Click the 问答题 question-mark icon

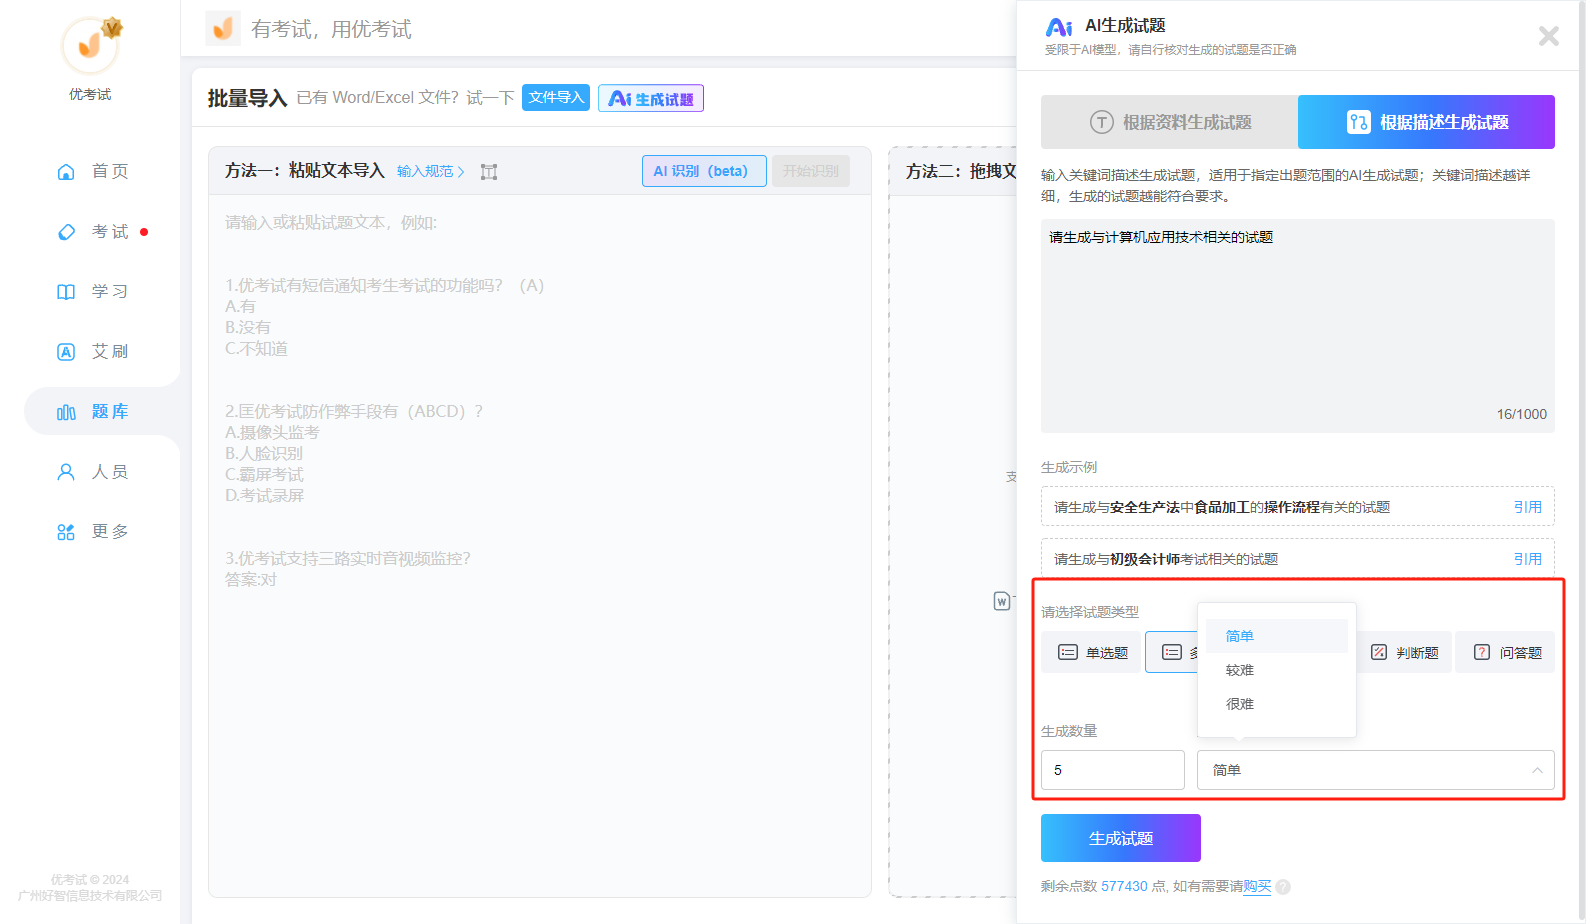[1482, 652]
